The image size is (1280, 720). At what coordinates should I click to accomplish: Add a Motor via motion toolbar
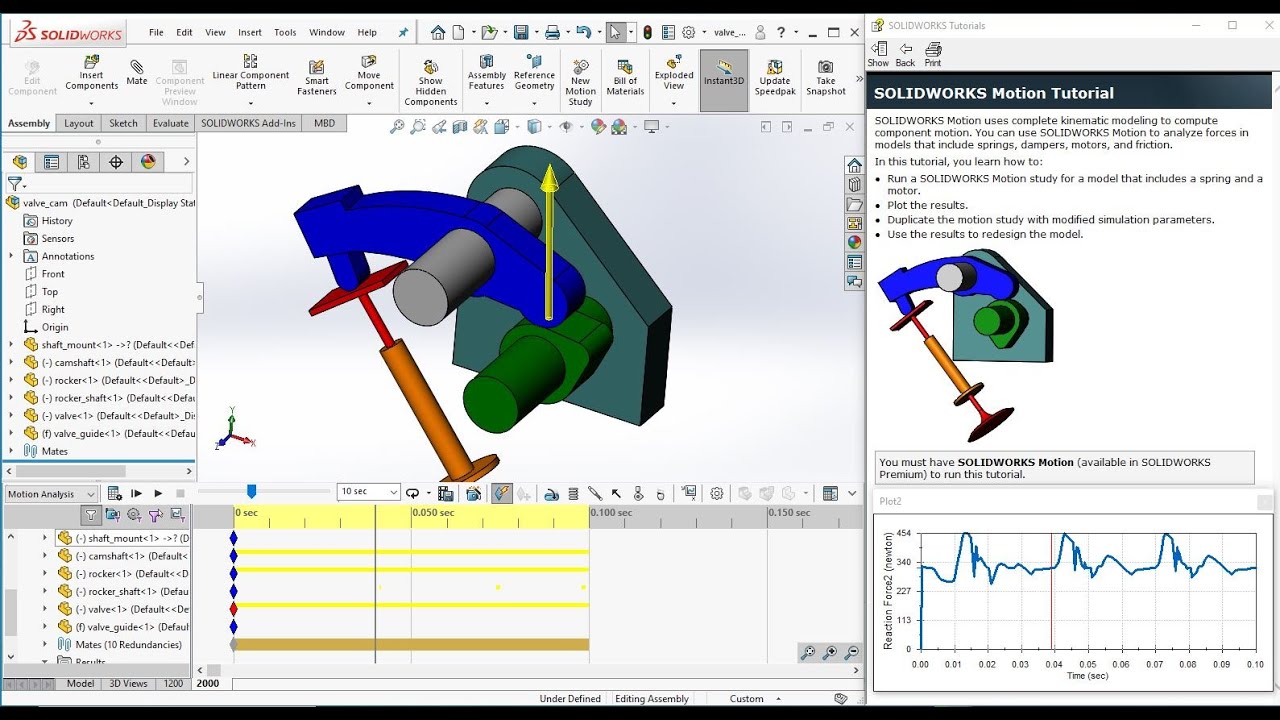click(551, 493)
